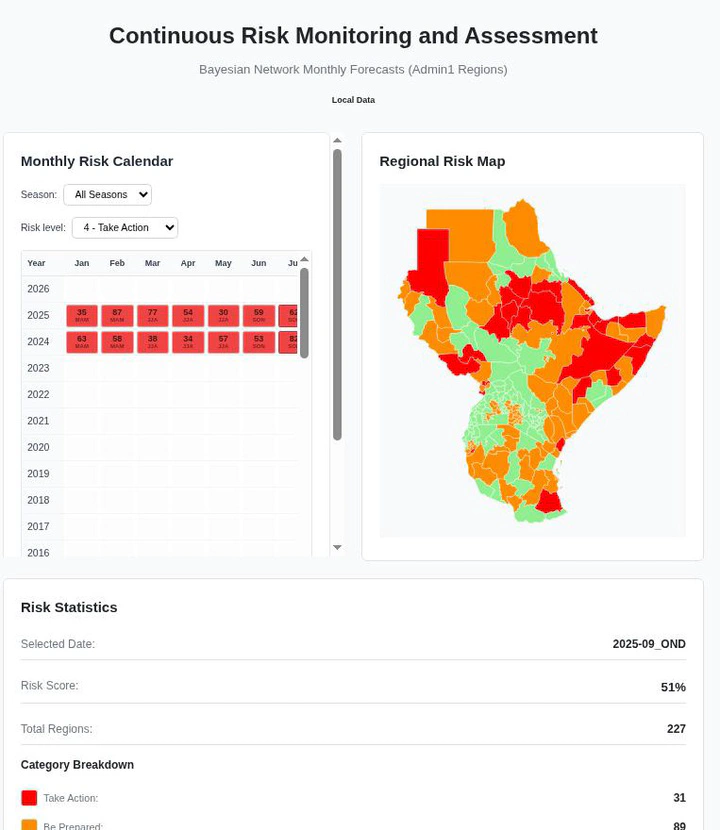Click the calendar panel scroll-down arrow
Viewport: 720px width, 830px height.
[337, 548]
